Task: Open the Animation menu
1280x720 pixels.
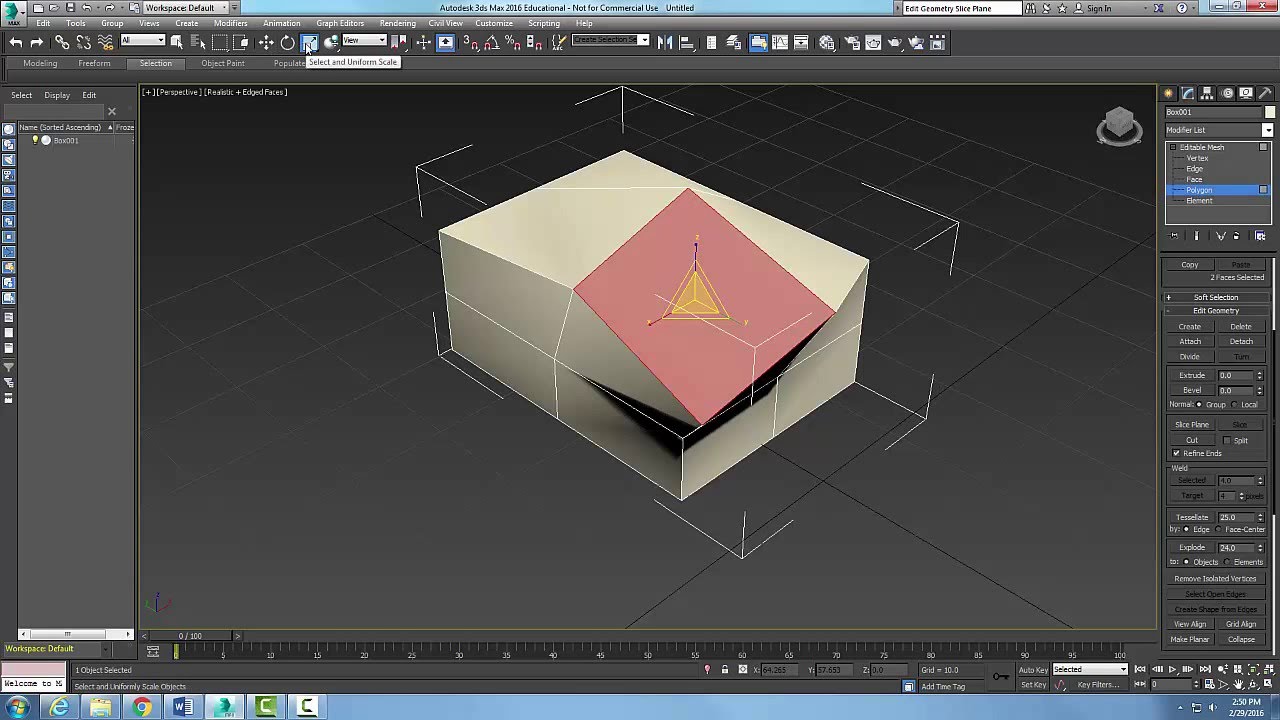Action: click(281, 23)
